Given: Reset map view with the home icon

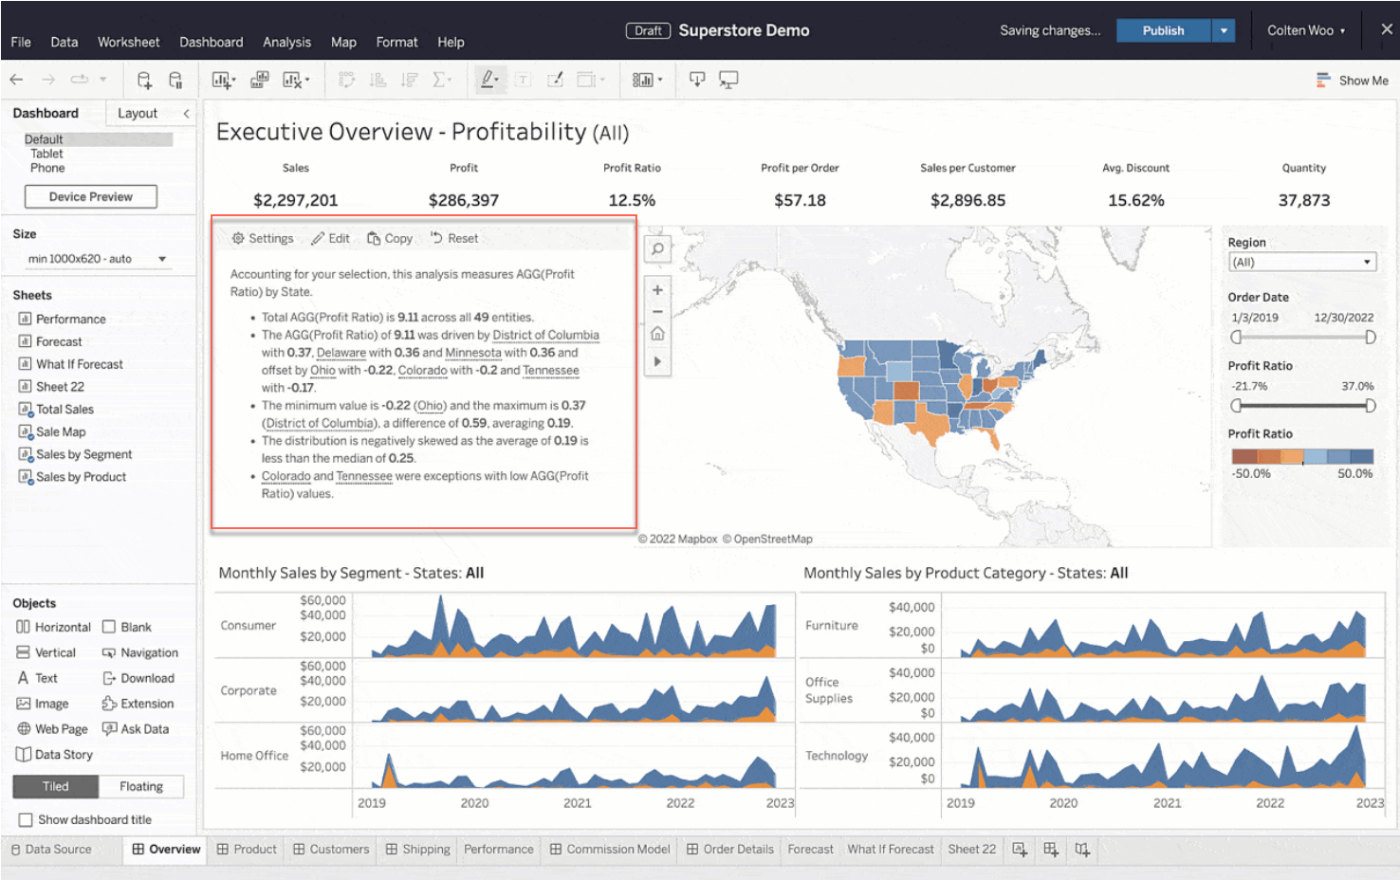Looking at the screenshot, I should point(657,334).
